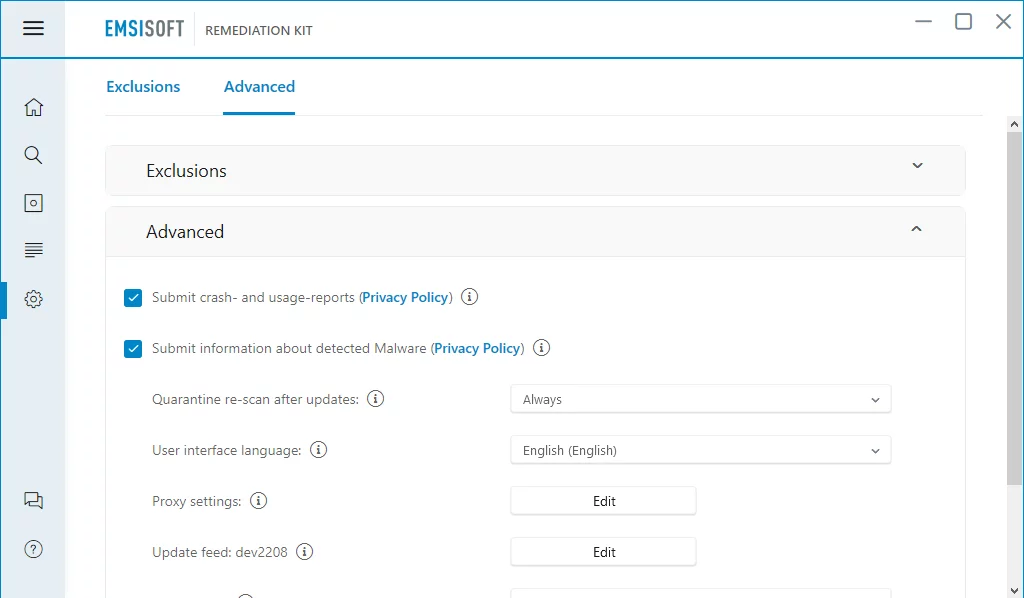
Task: Collapse the Advanced section
Action: tap(917, 229)
